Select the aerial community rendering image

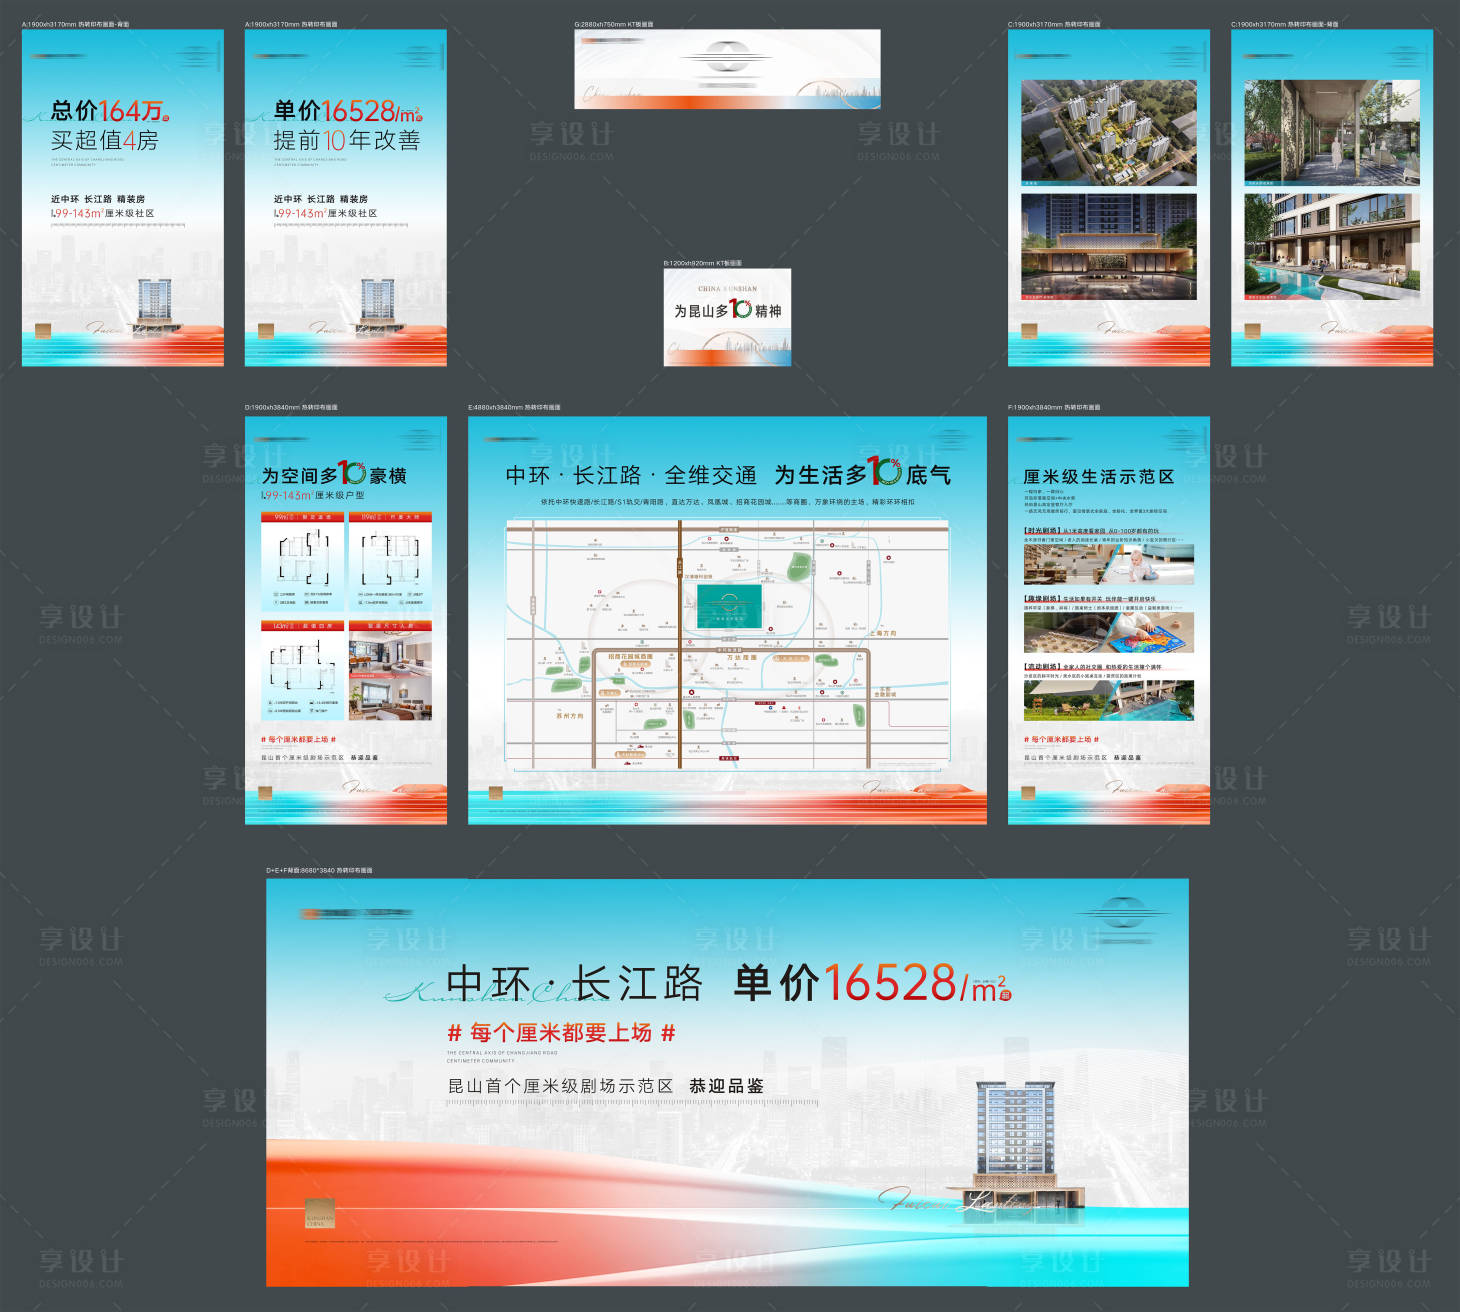[1108, 133]
